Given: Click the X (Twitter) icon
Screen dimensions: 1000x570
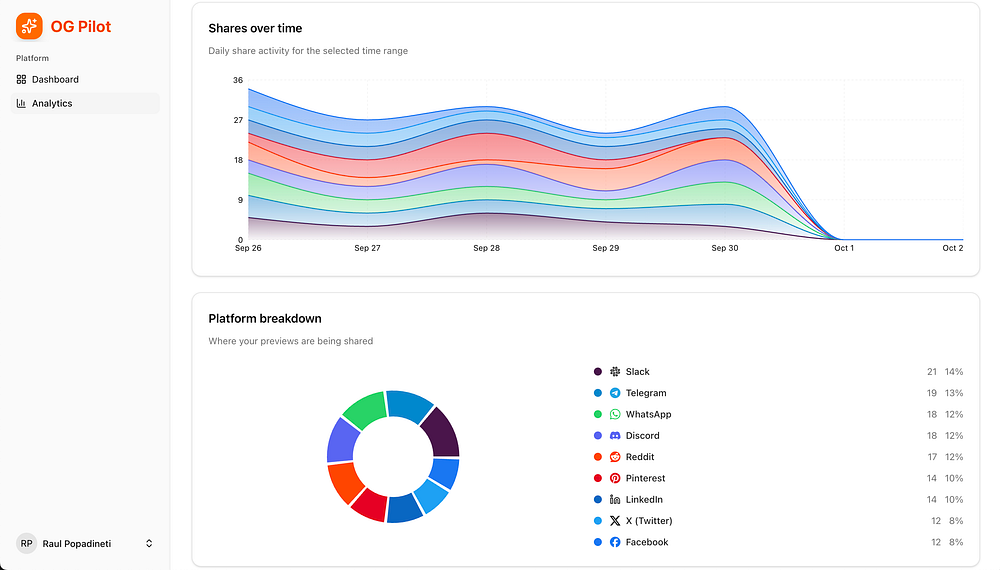Looking at the screenshot, I should [615, 521].
